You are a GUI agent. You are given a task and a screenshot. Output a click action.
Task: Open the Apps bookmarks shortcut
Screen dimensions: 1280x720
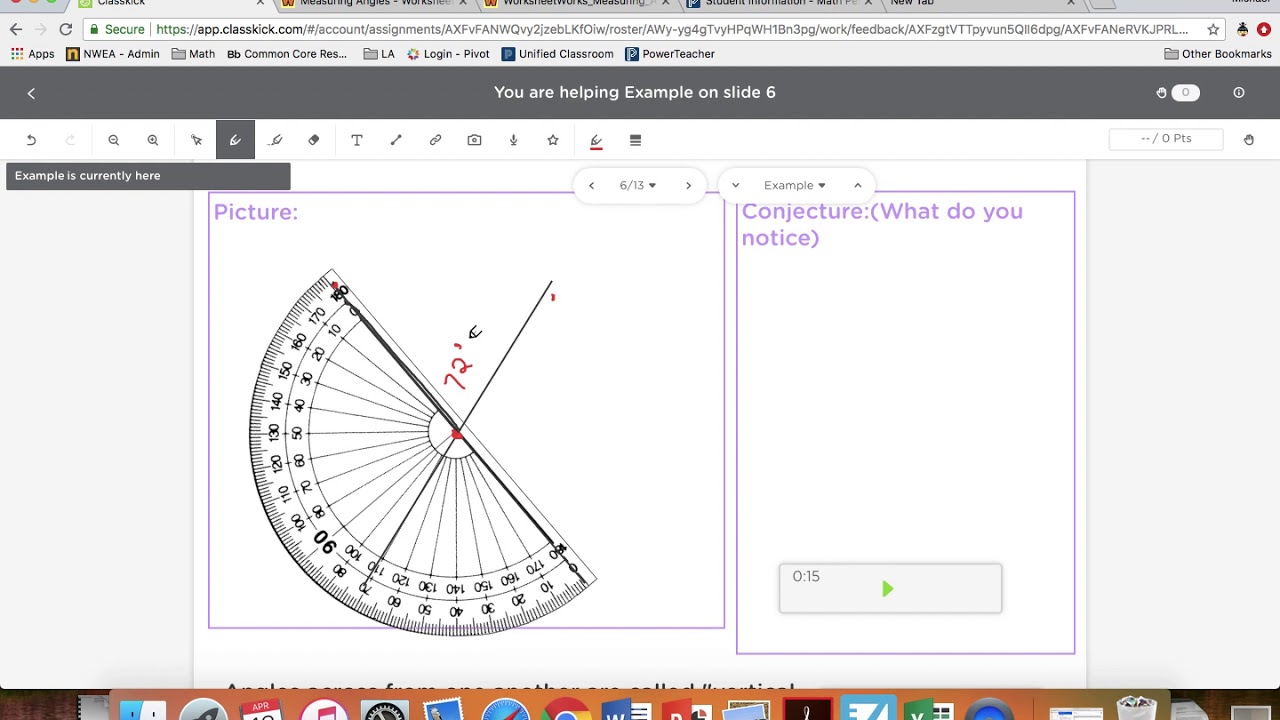[33, 54]
